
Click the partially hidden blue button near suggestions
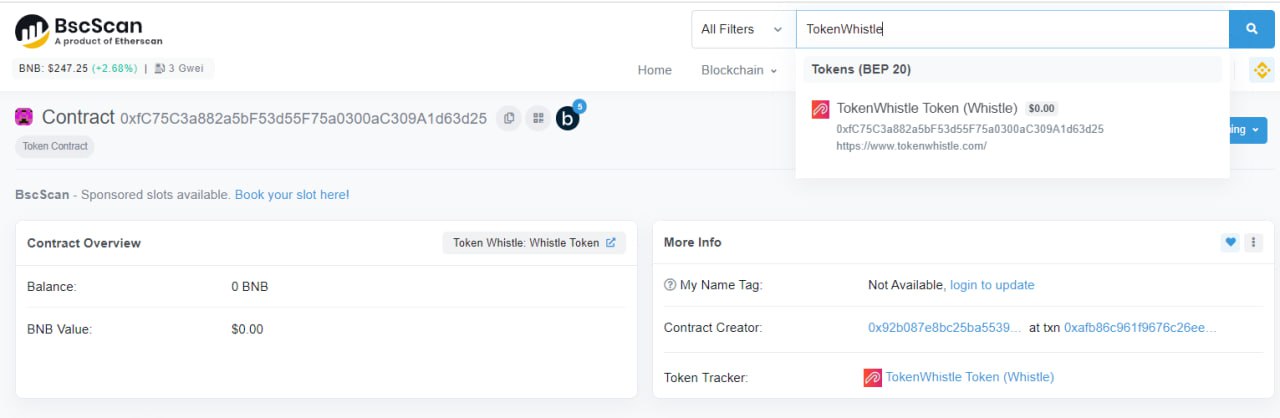tap(1248, 130)
